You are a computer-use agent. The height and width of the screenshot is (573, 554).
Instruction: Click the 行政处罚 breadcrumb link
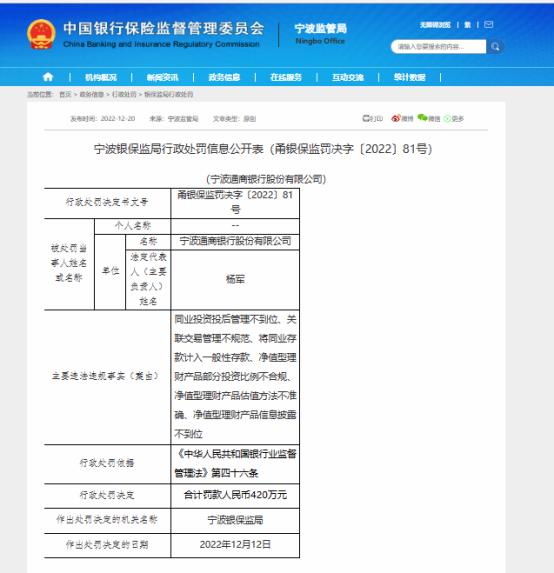(124, 94)
